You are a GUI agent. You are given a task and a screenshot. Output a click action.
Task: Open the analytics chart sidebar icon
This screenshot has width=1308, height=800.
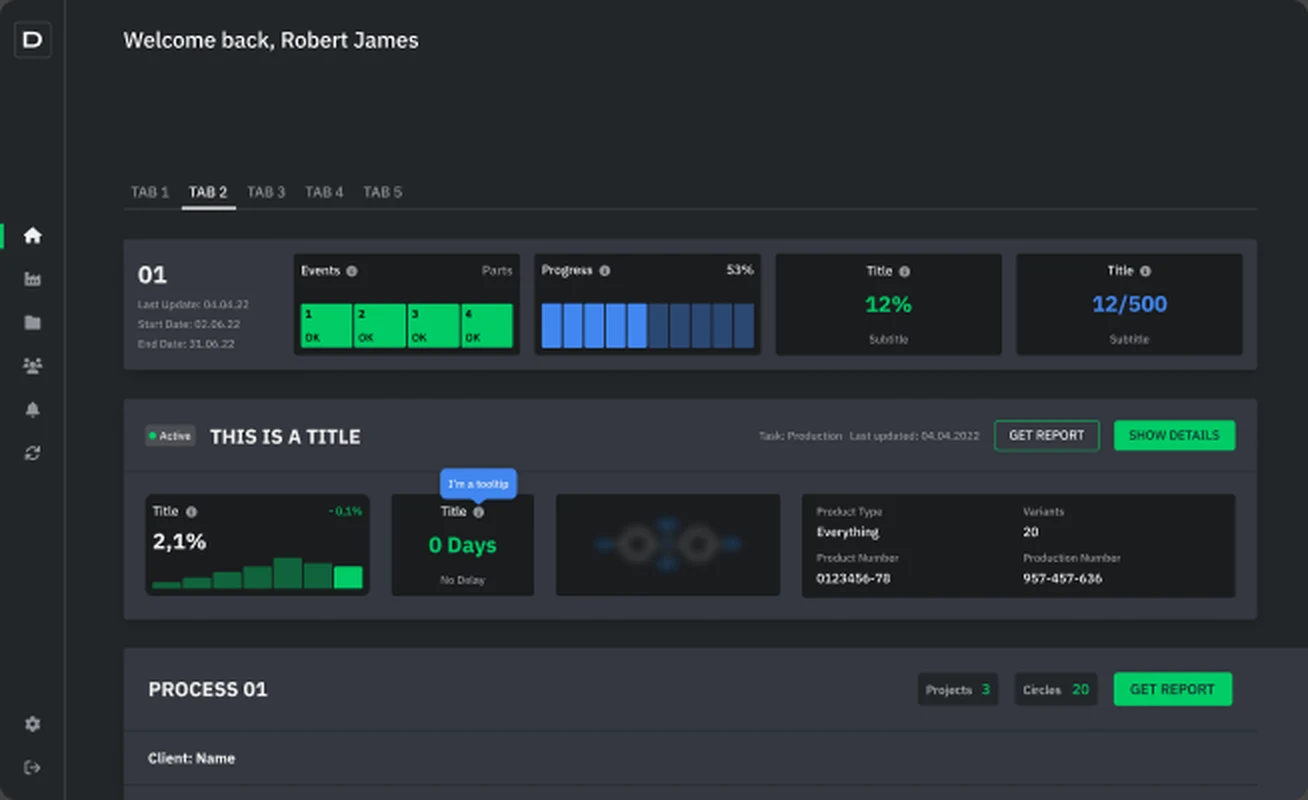(33, 280)
